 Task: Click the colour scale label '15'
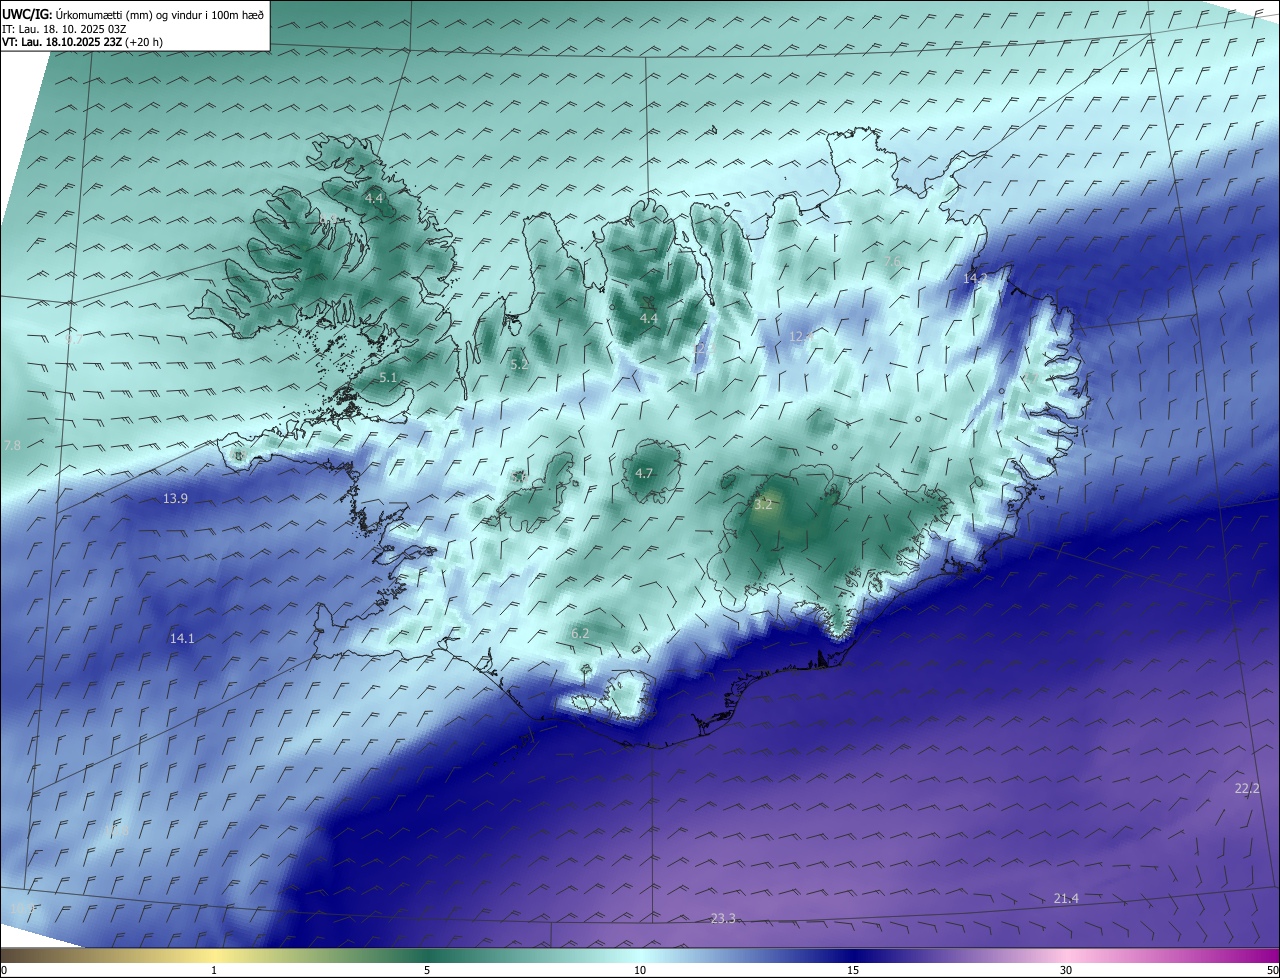(853, 971)
